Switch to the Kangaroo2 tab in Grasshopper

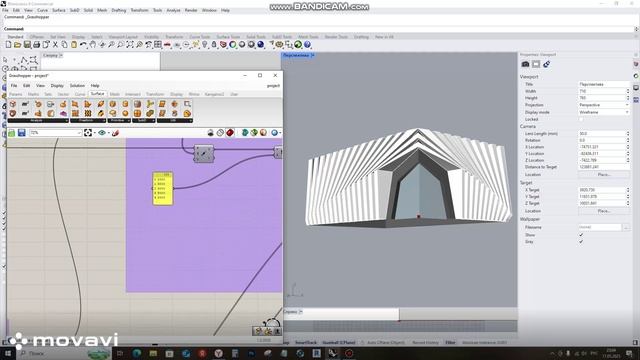coord(214,94)
